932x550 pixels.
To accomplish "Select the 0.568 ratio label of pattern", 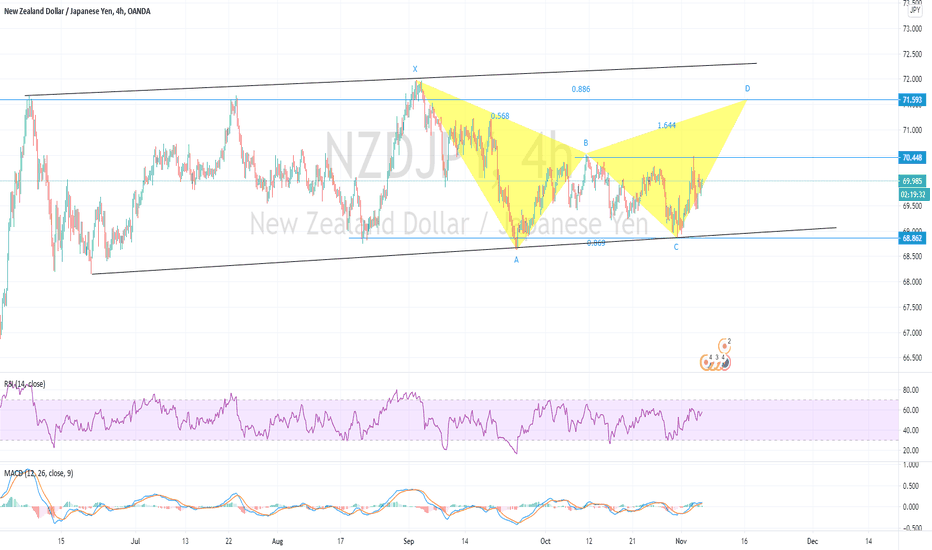I will (500, 116).
